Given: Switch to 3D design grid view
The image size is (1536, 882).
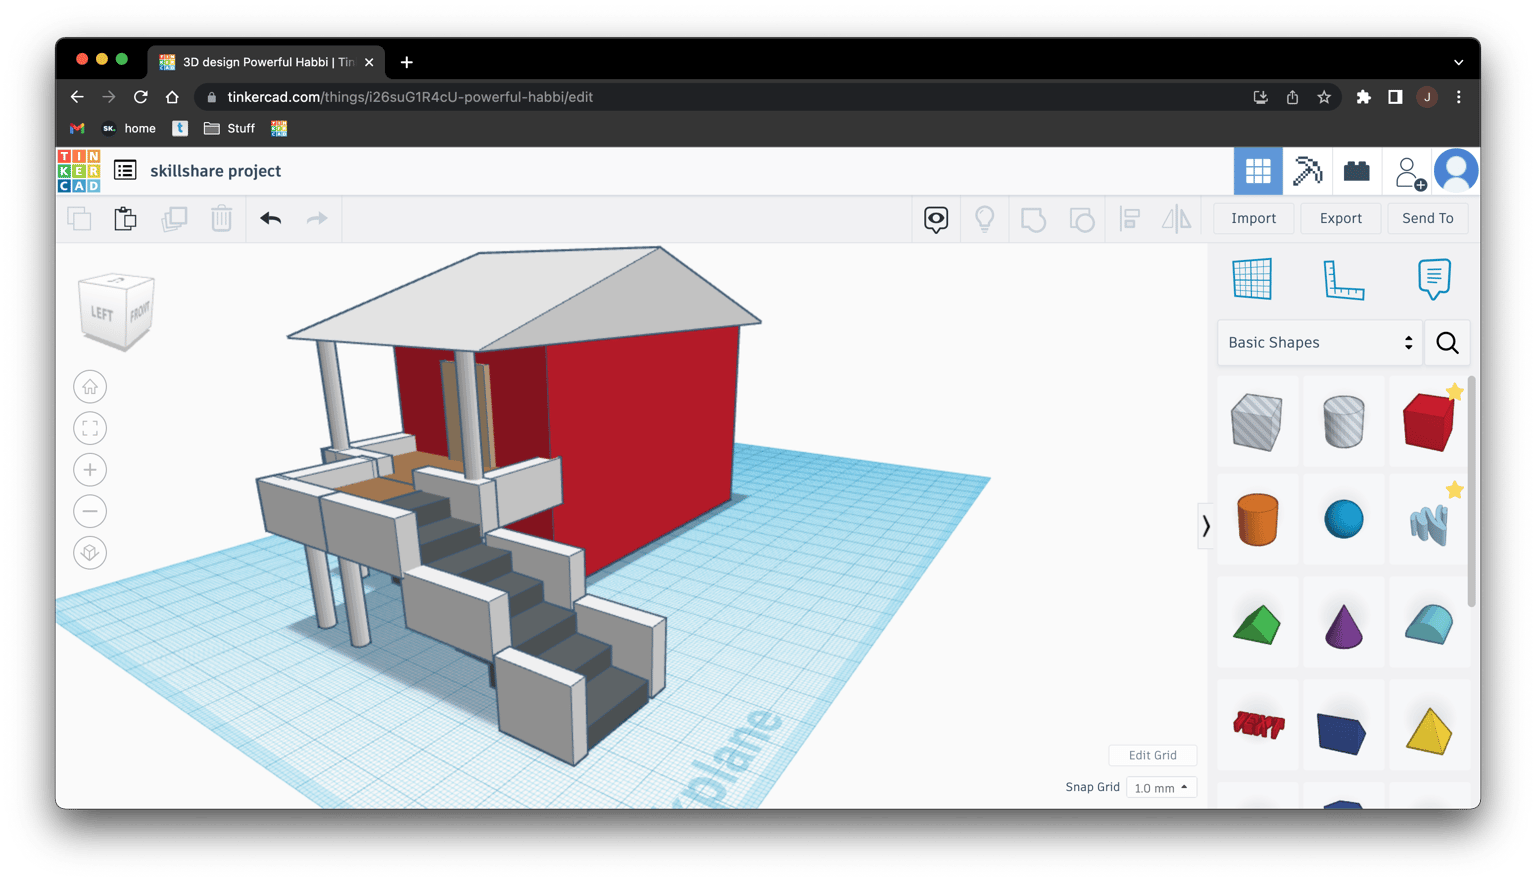Looking at the screenshot, I should coord(1258,171).
